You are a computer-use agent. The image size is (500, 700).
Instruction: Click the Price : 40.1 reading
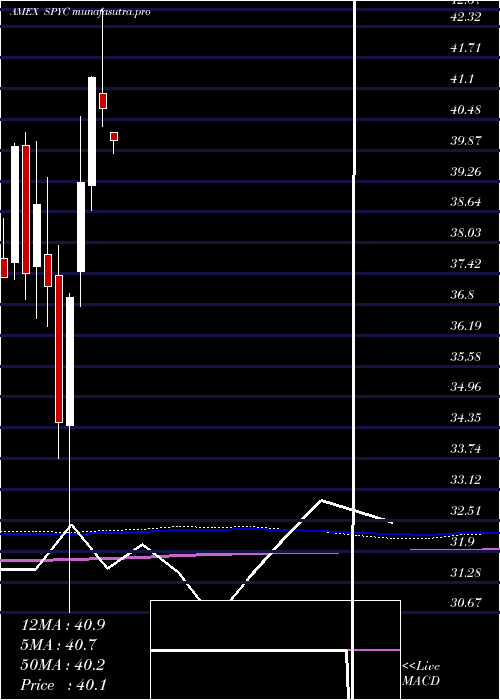[x=63, y=684]
